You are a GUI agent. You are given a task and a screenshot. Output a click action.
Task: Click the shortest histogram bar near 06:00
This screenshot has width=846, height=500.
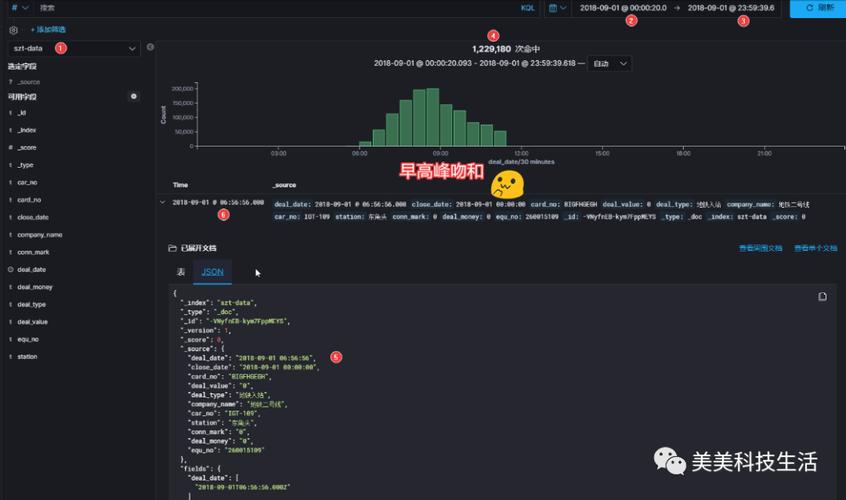click(365, 143)
